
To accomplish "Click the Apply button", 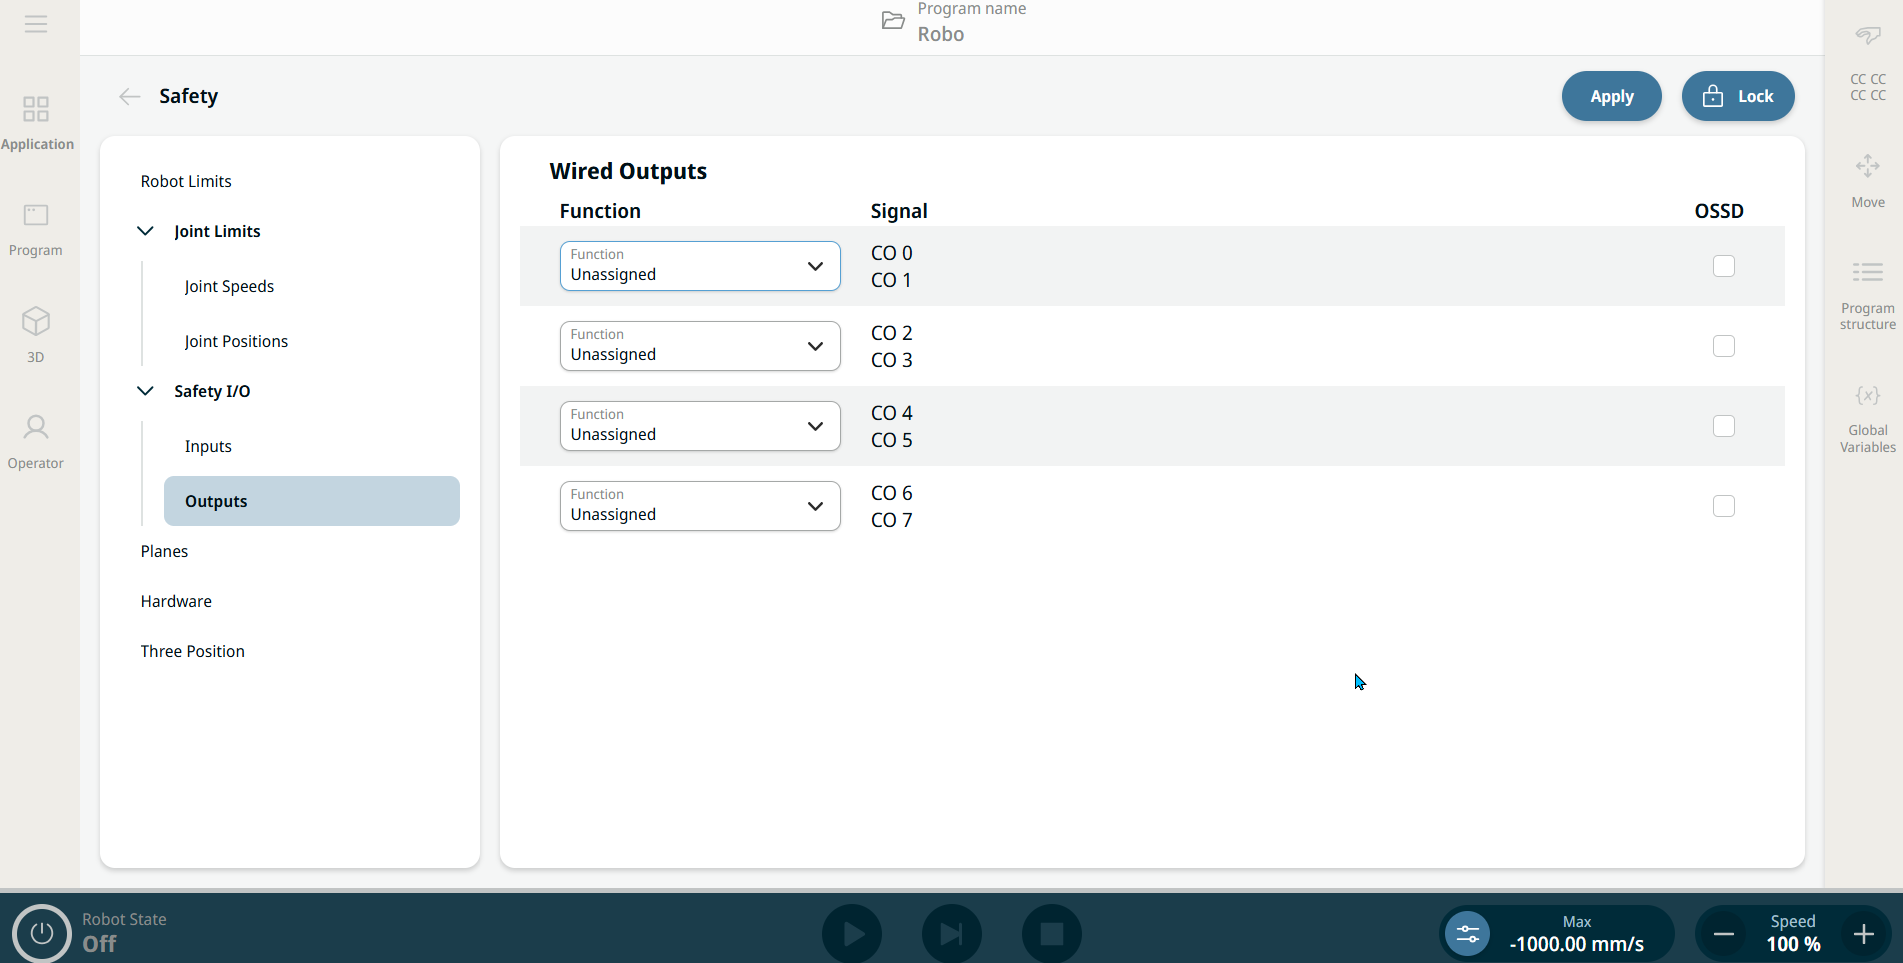I will [1611, 96].
